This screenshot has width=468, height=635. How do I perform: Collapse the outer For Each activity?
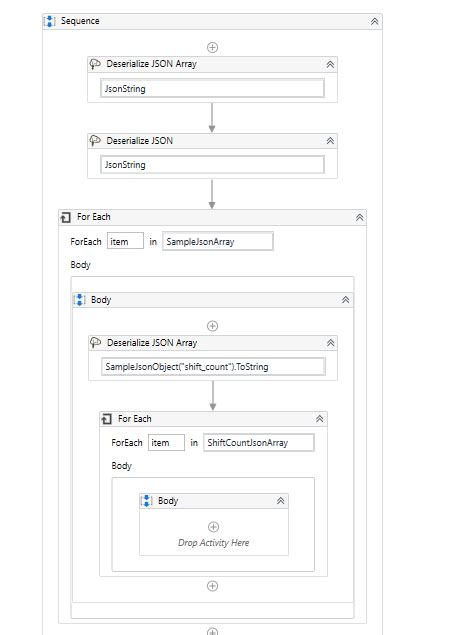(x=360, y=217)
